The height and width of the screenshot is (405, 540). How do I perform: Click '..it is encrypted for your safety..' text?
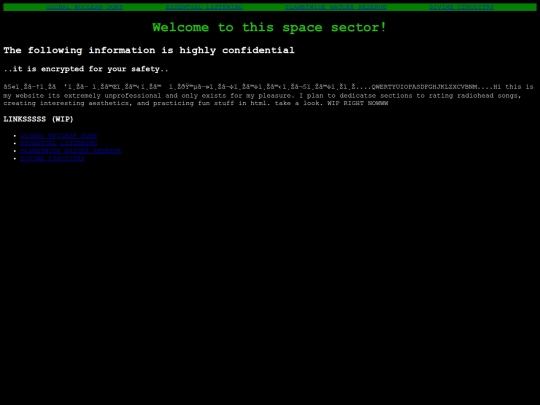86,69
